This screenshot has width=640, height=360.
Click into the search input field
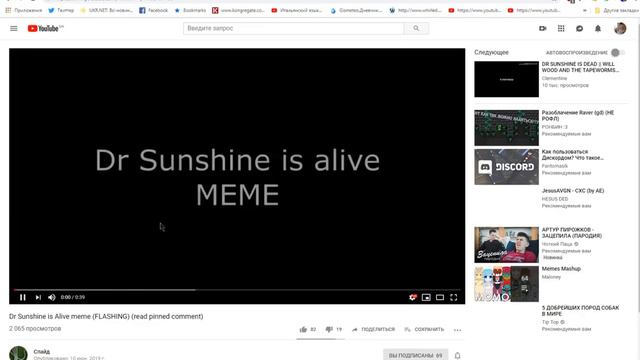pyautogui.click(x=293, y=28)
